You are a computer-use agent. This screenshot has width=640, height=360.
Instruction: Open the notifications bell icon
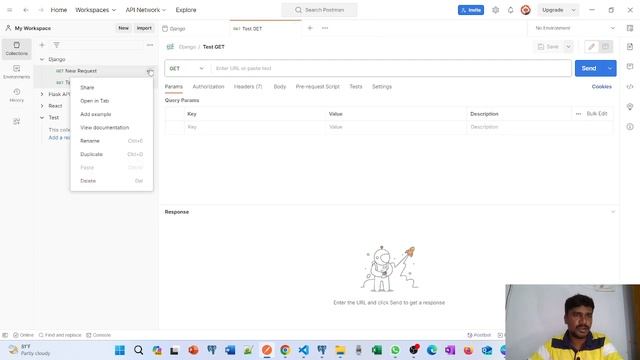coord(510,10)
